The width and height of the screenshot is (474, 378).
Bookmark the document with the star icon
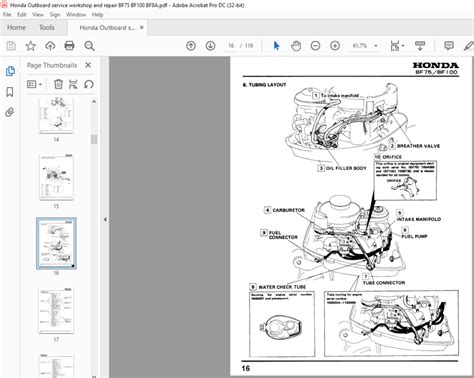click(31, 46)
